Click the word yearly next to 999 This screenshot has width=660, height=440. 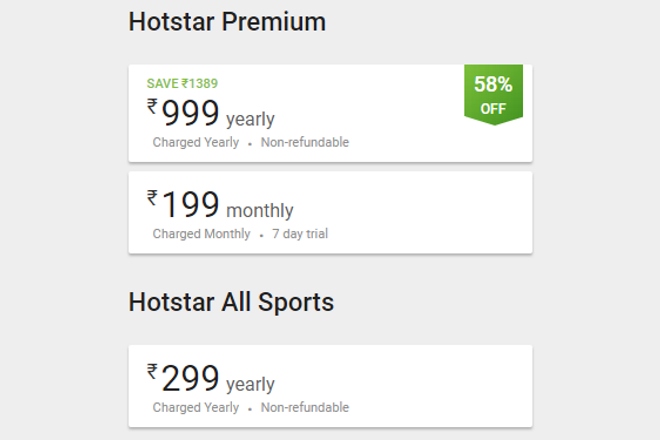coord(250,121)
